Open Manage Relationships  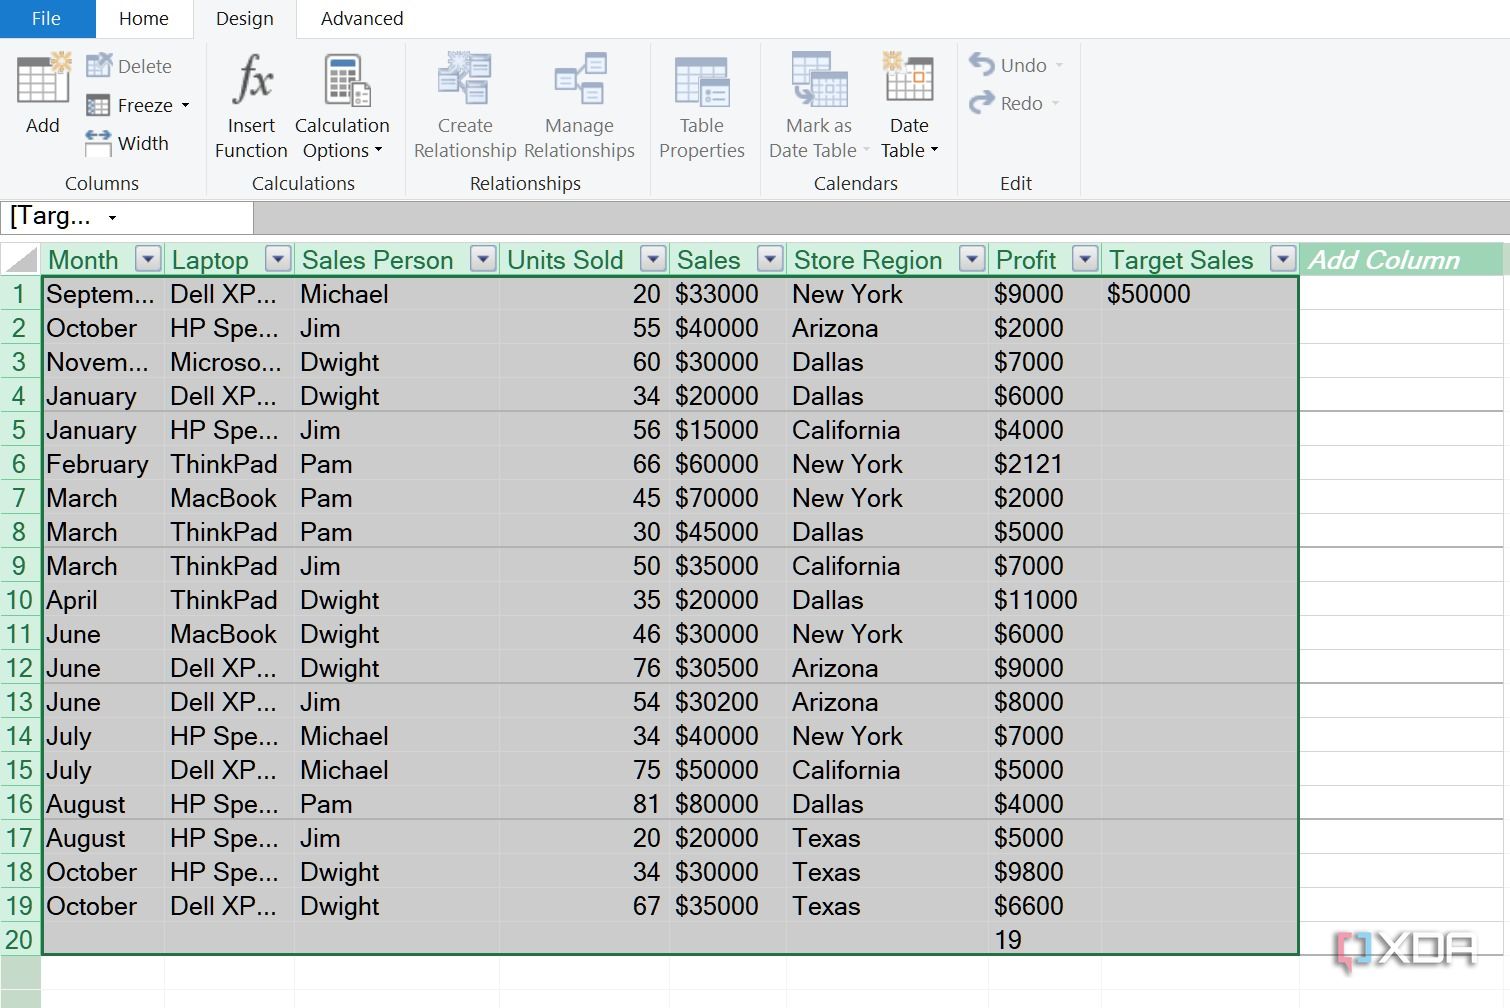coord(579,103)
